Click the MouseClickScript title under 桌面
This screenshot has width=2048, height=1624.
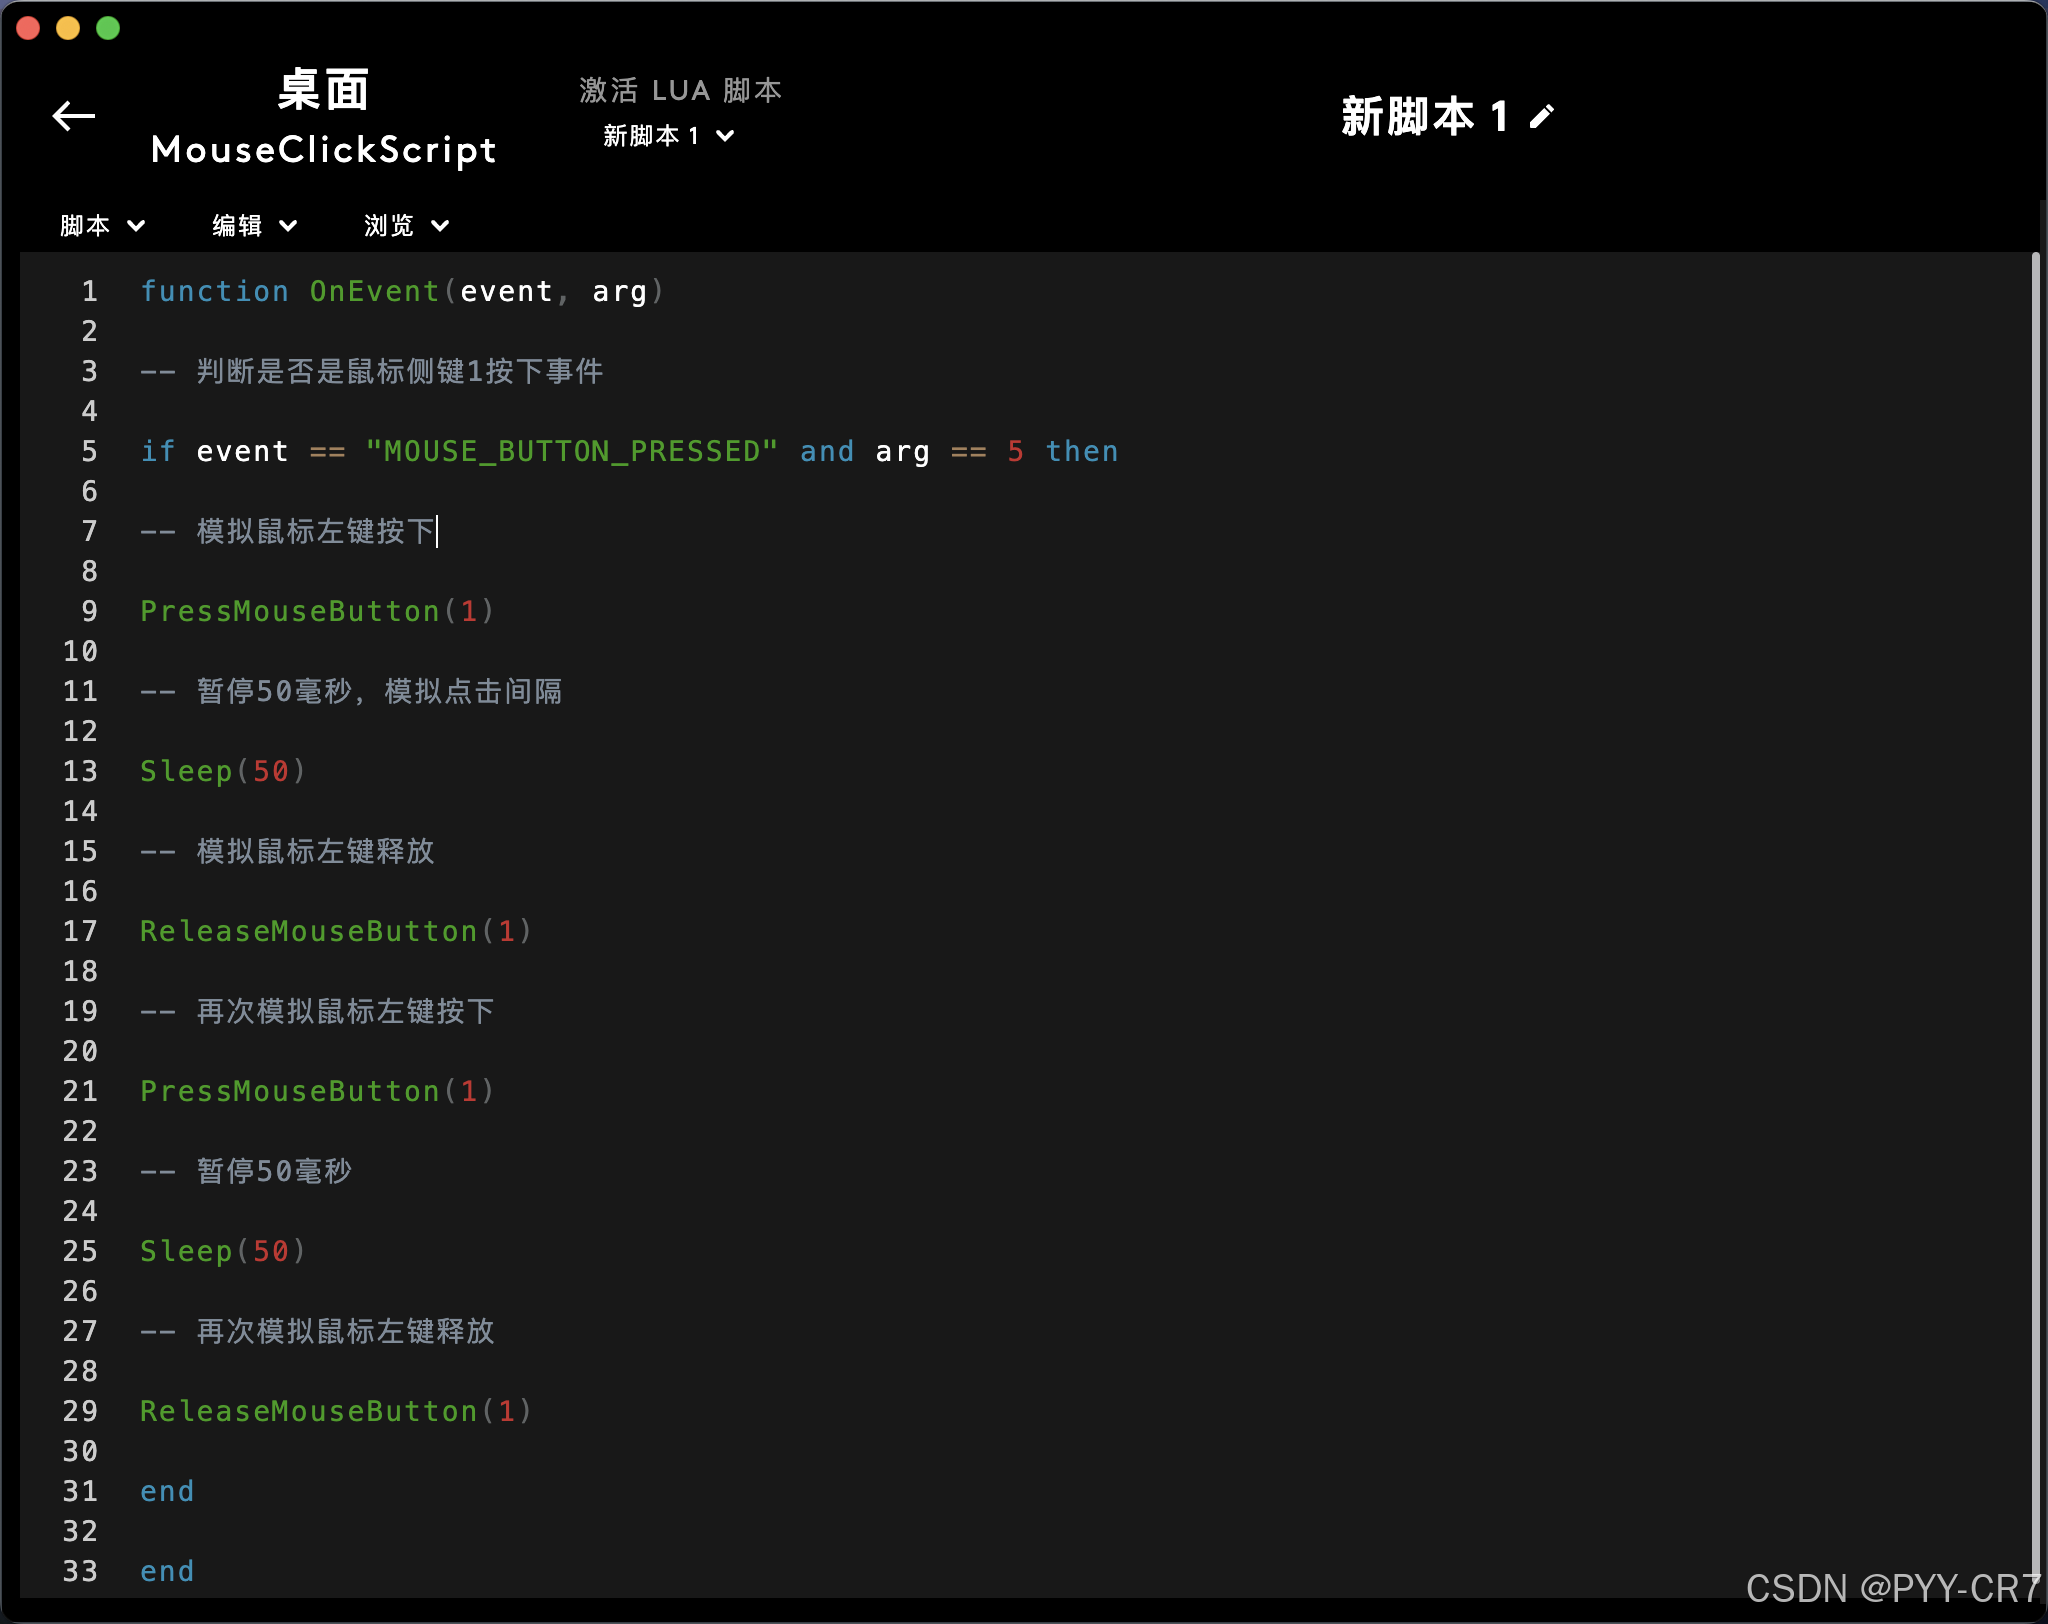[323, 150]
